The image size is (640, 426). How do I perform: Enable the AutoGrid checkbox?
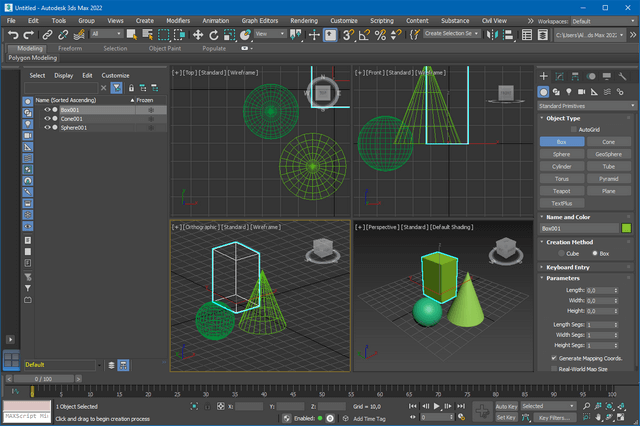coord(573,130)
